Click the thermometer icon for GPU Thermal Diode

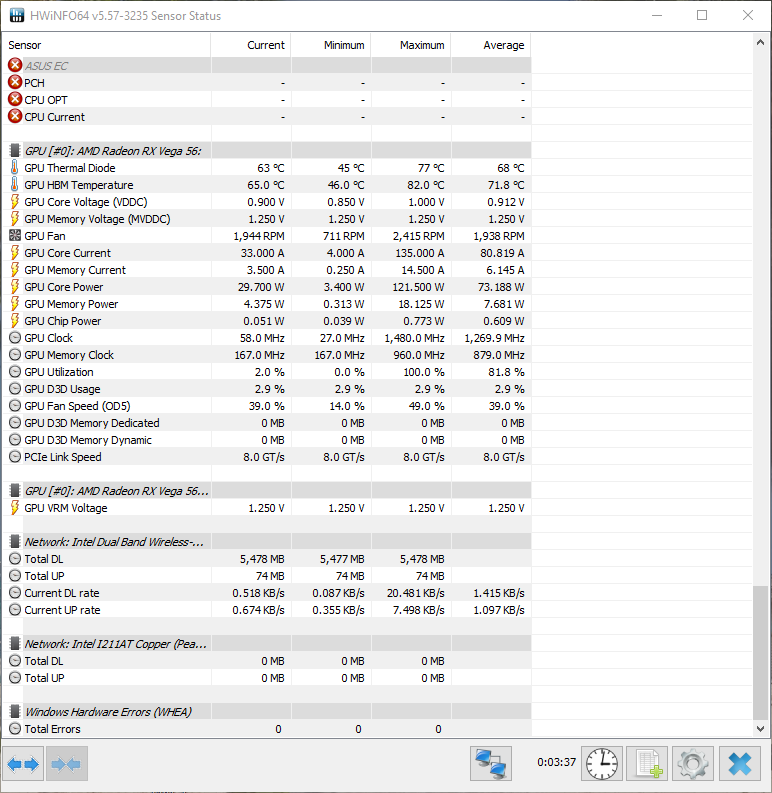point(15,167)
